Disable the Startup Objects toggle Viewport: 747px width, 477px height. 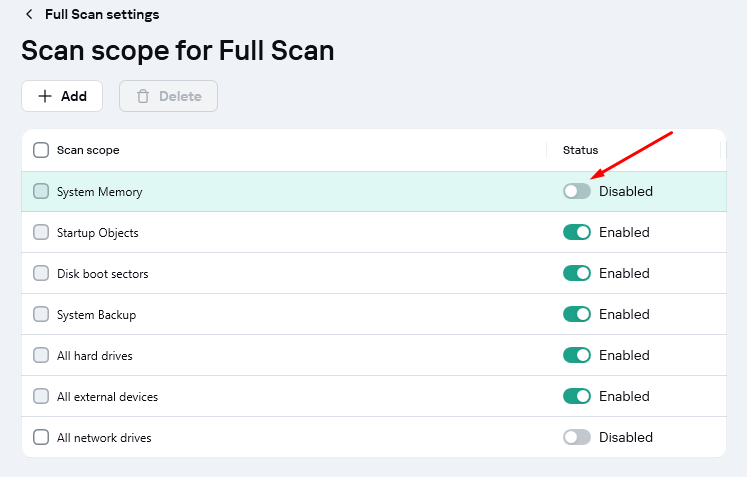click(x=577, y=232)
